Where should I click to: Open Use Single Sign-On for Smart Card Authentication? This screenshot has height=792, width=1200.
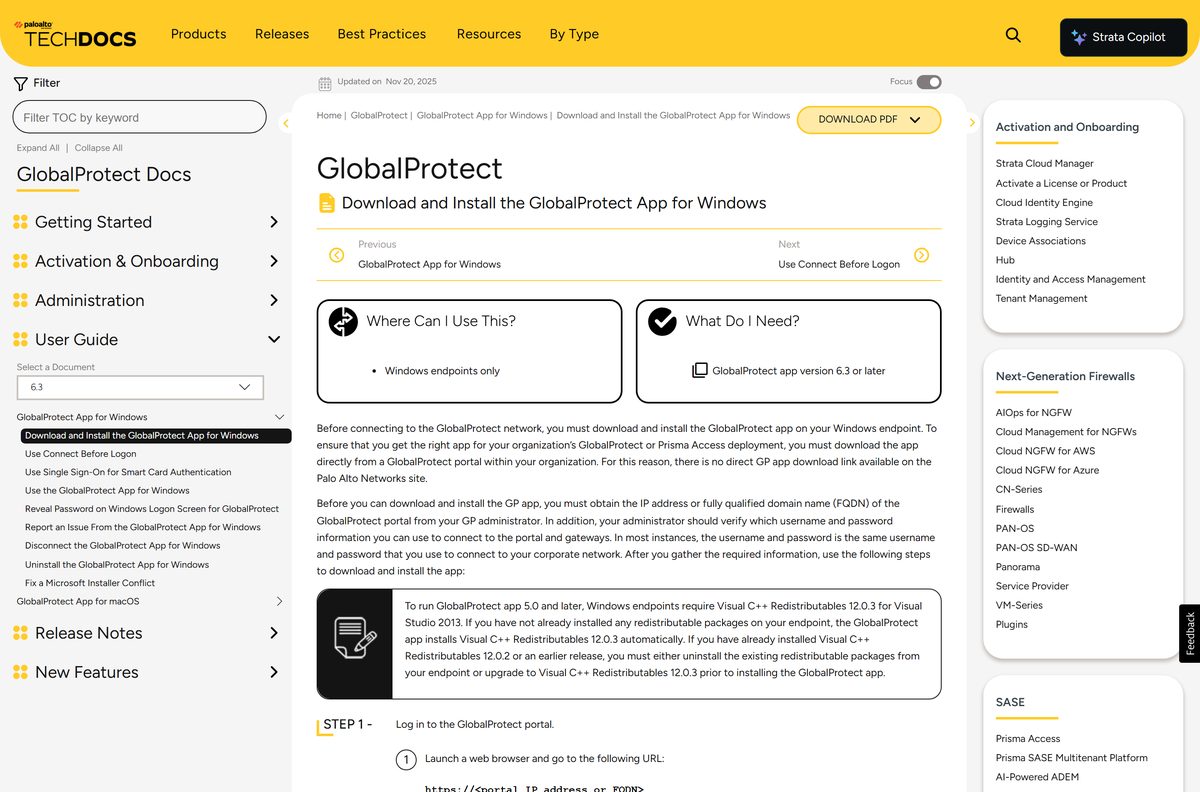(x=128, y=472)
